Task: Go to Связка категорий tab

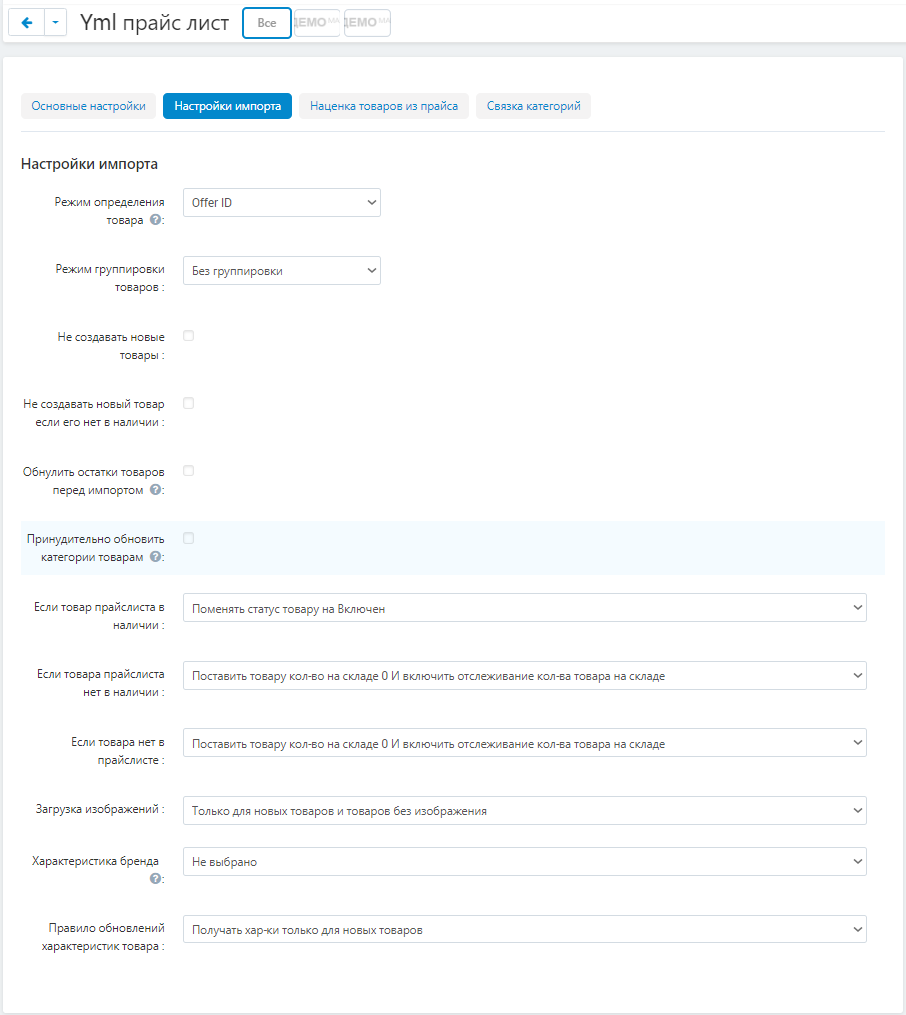Action: point(533,106)
